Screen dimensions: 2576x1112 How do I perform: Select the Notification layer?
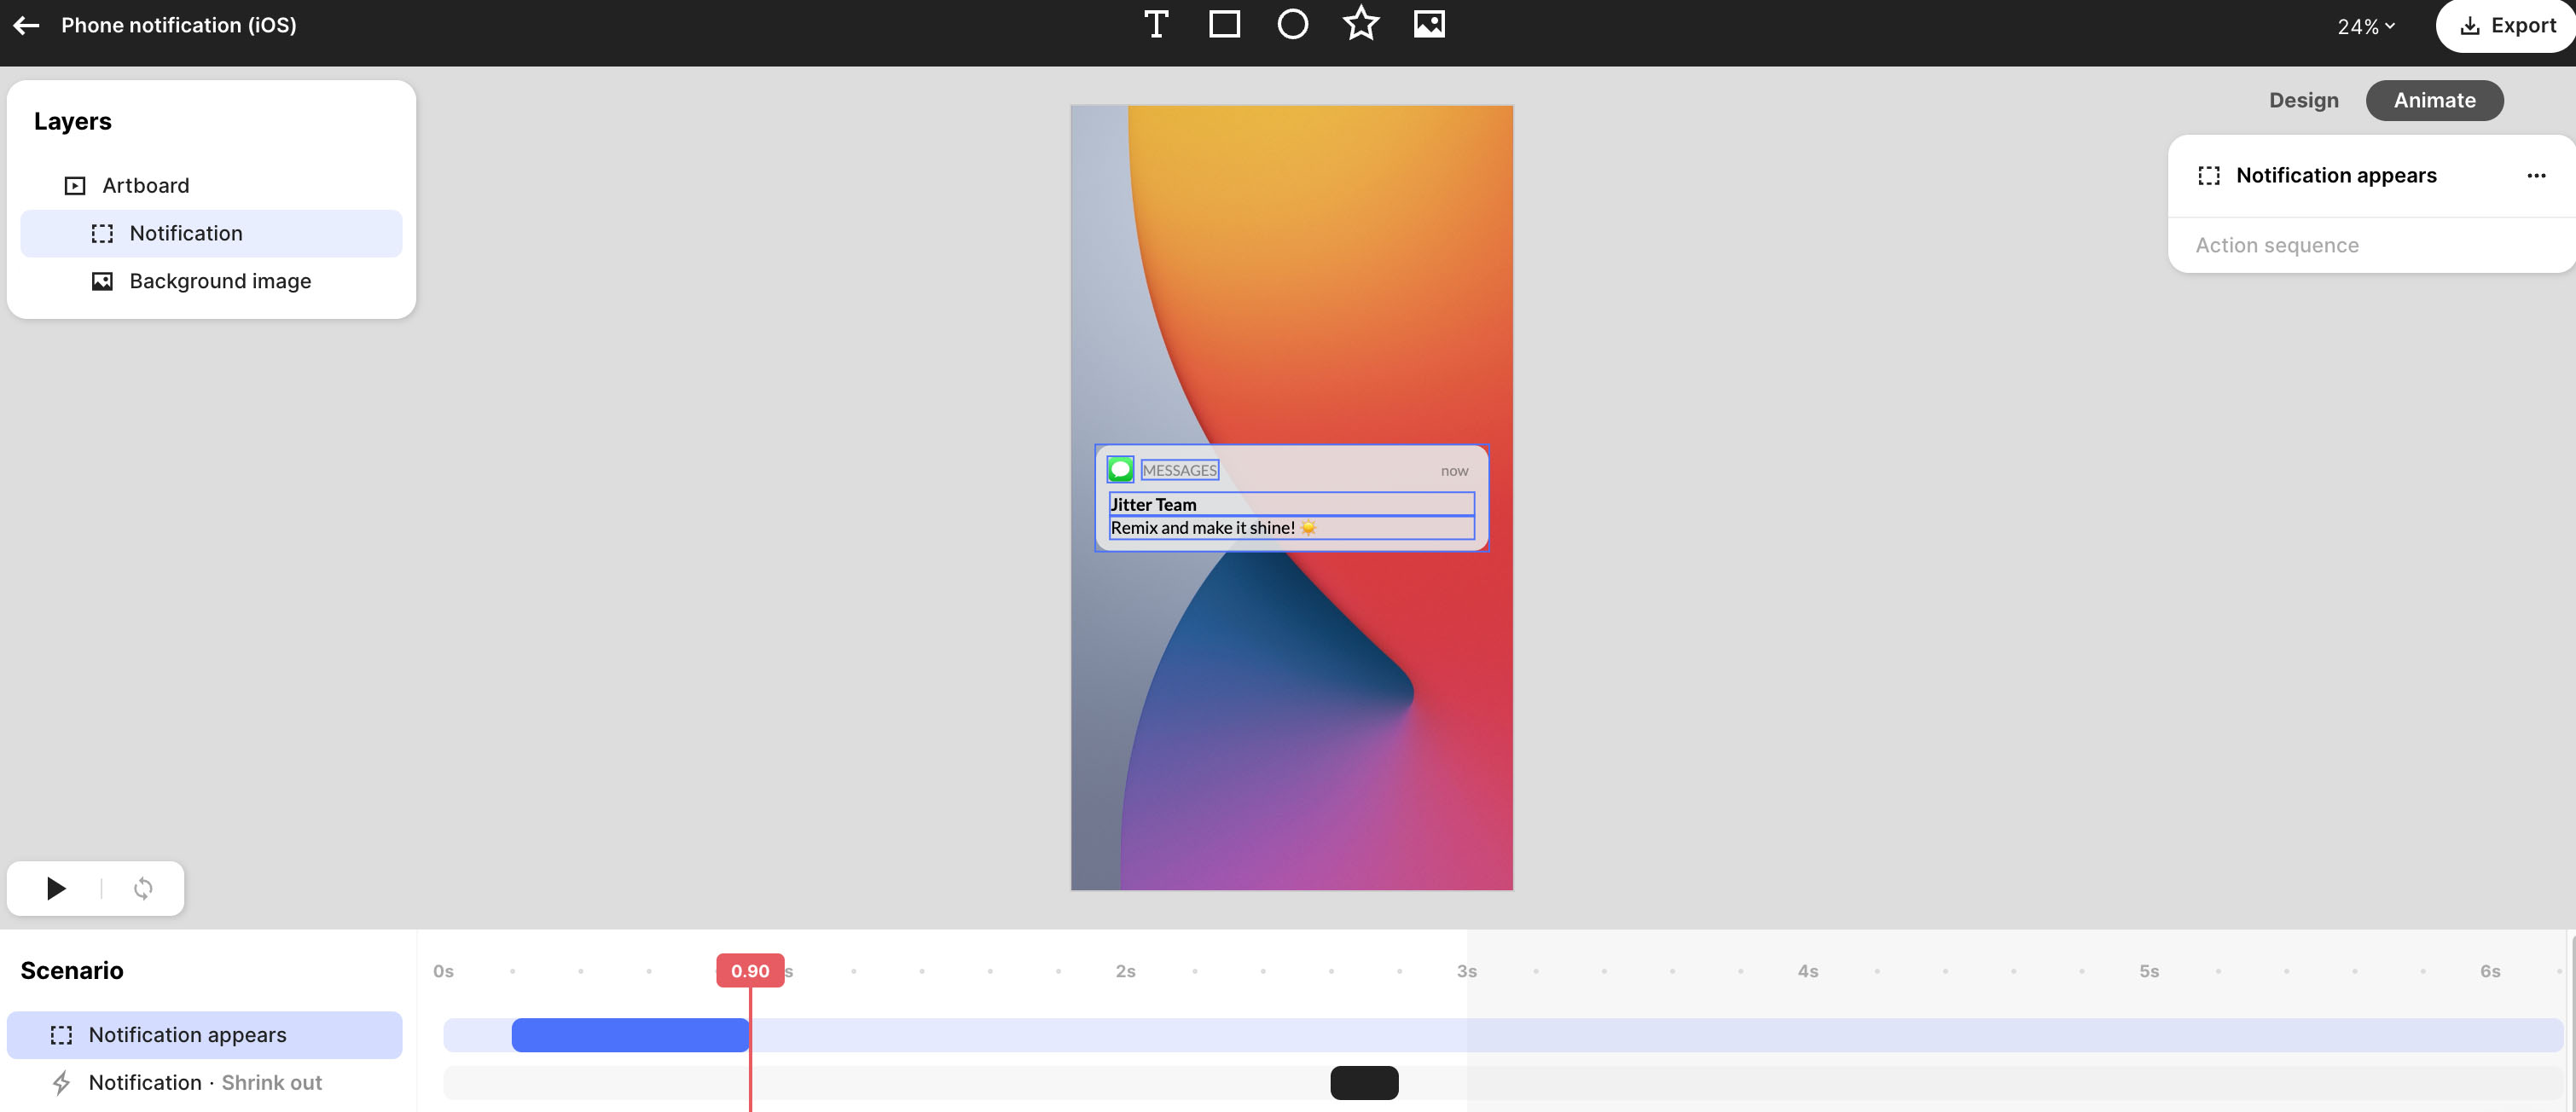coord(186,233)
